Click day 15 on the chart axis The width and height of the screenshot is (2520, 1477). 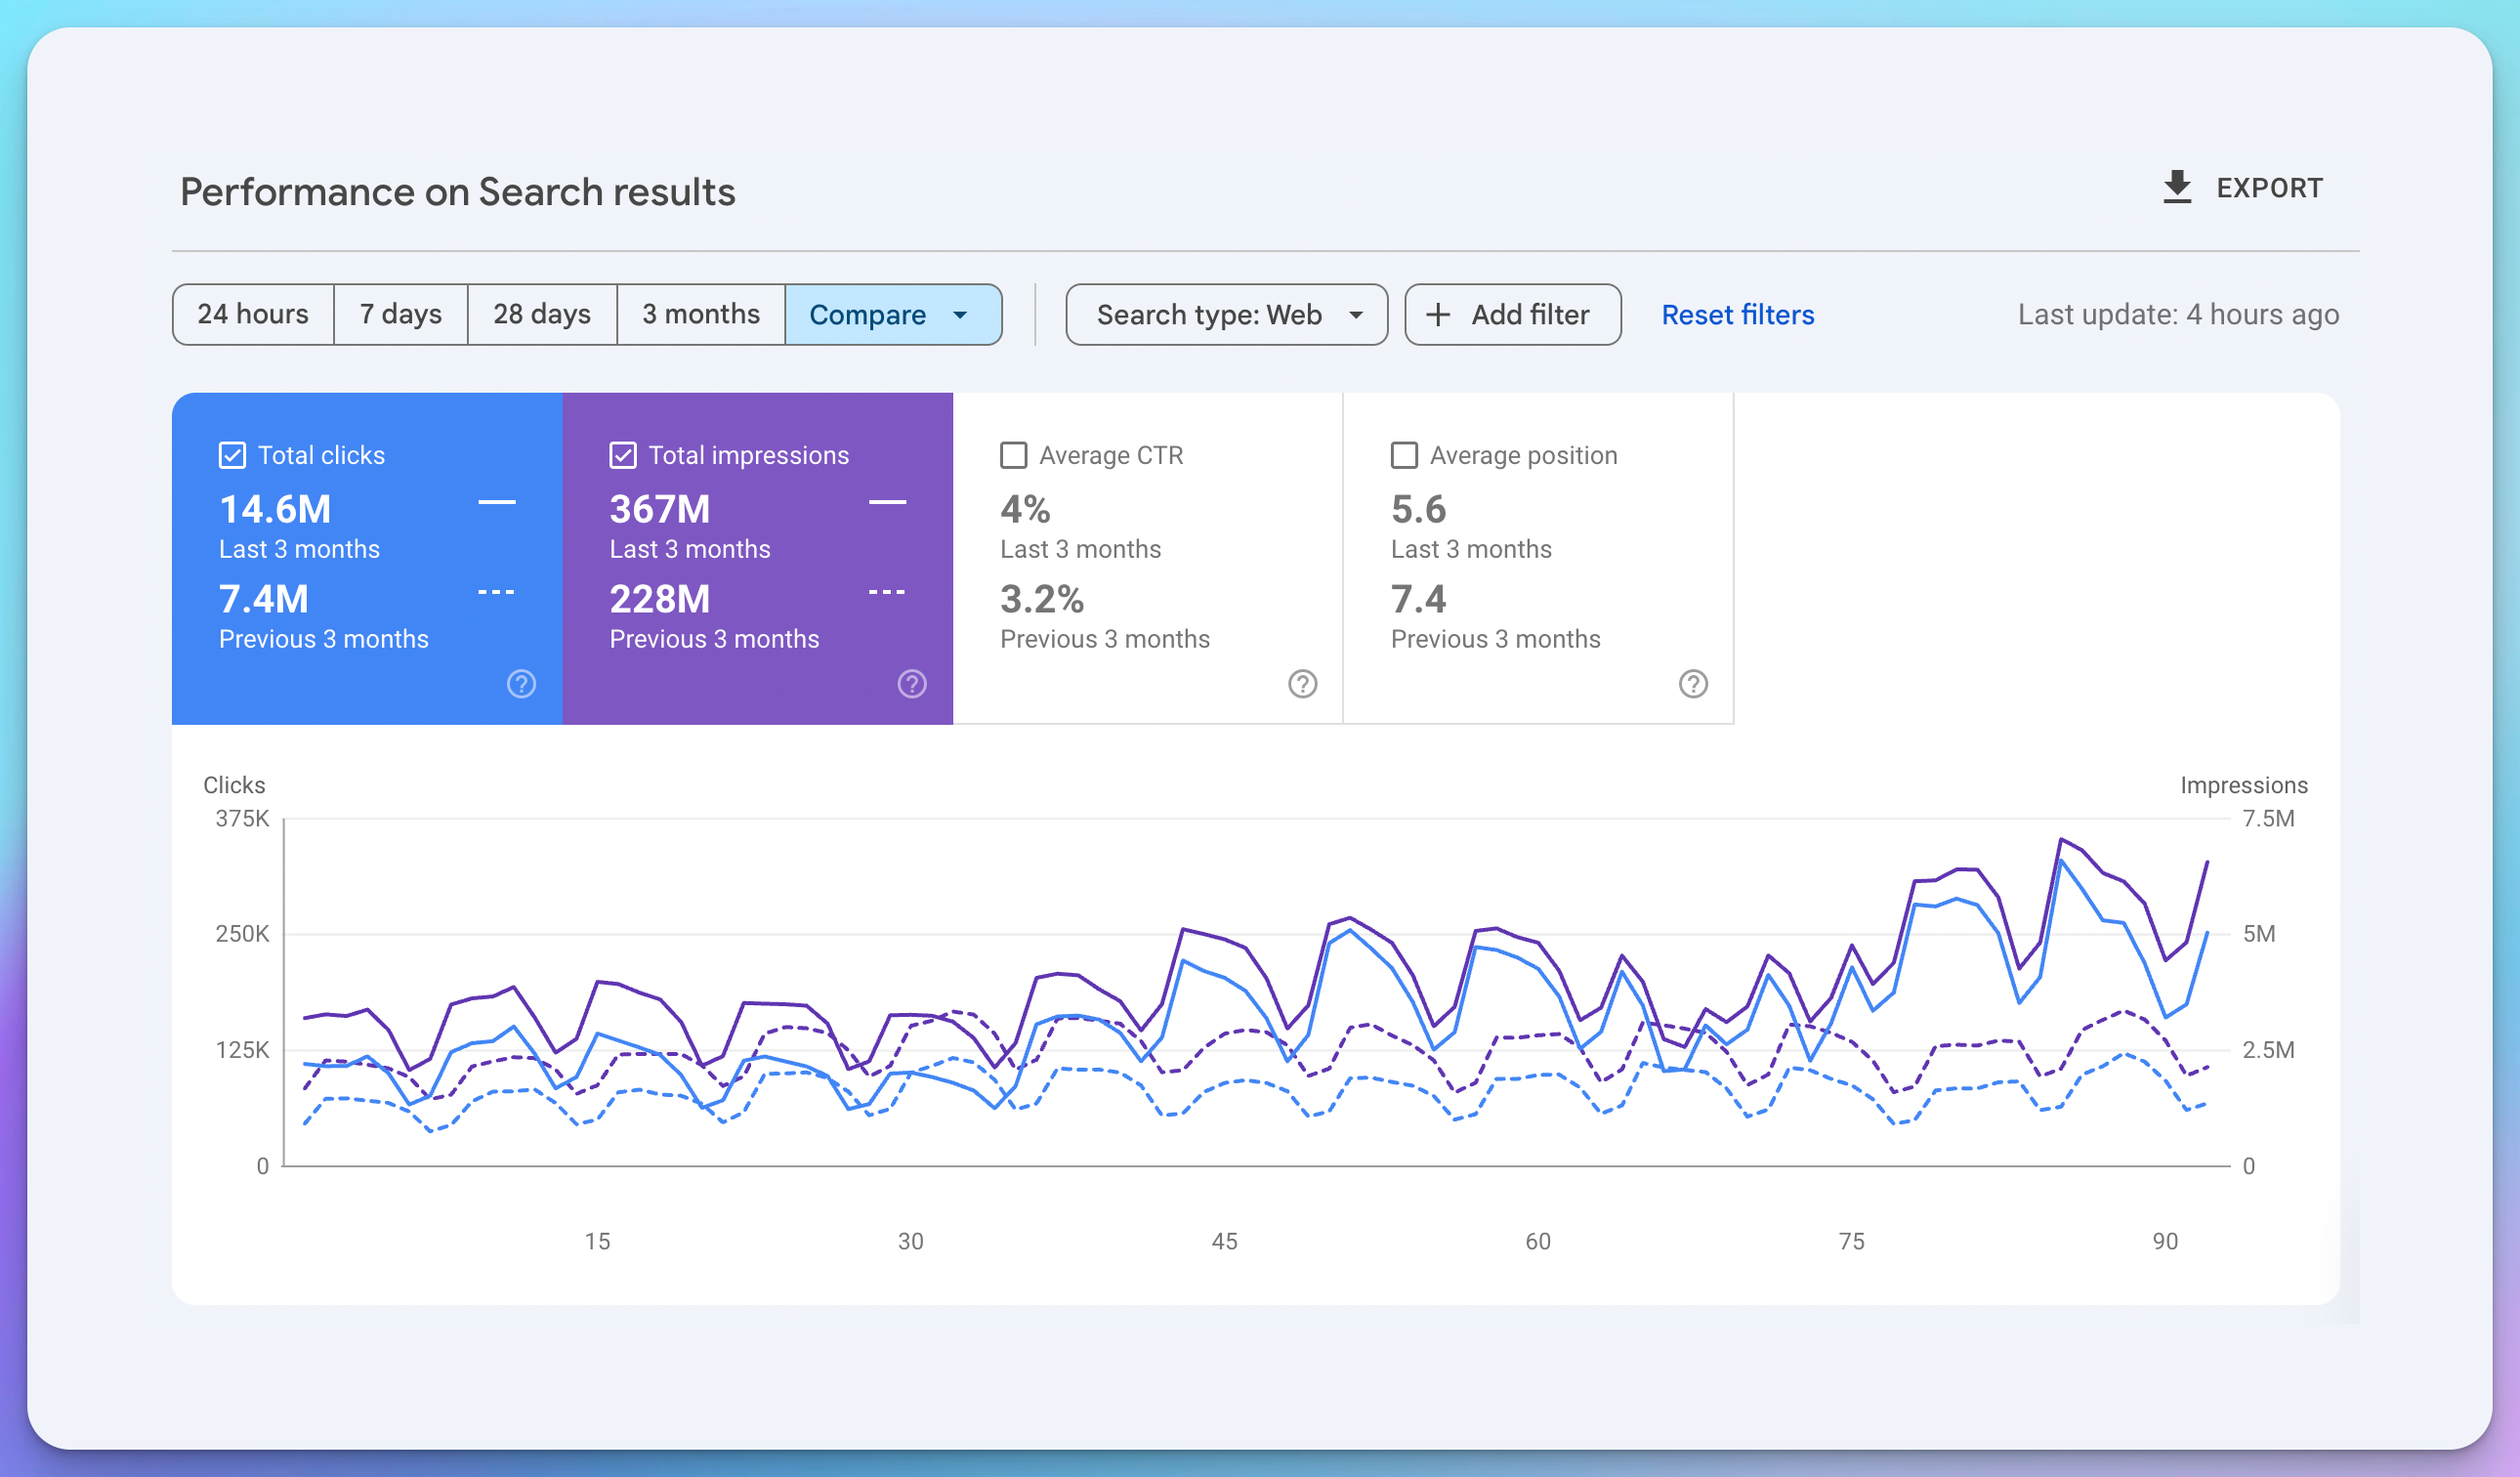click(x=597, y=1241)
